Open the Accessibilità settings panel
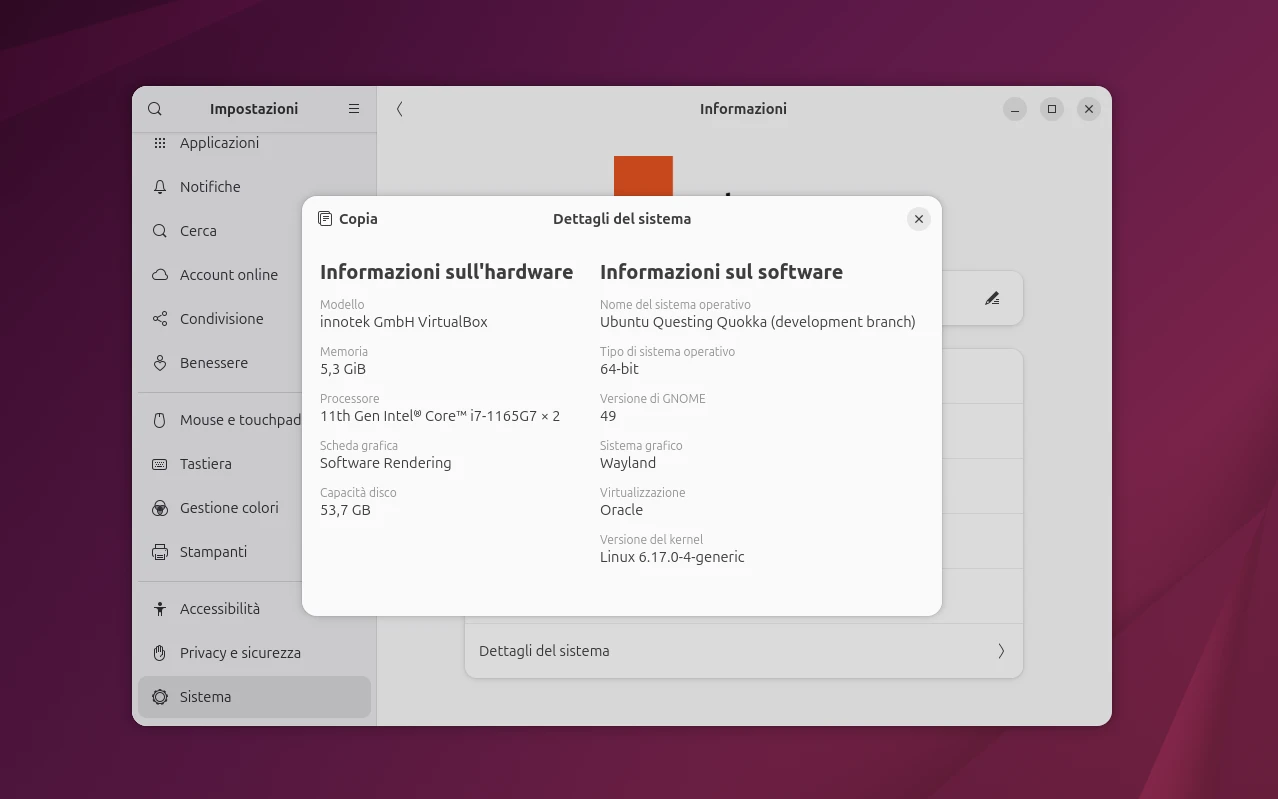1278x799 pixels. (221, 608)
